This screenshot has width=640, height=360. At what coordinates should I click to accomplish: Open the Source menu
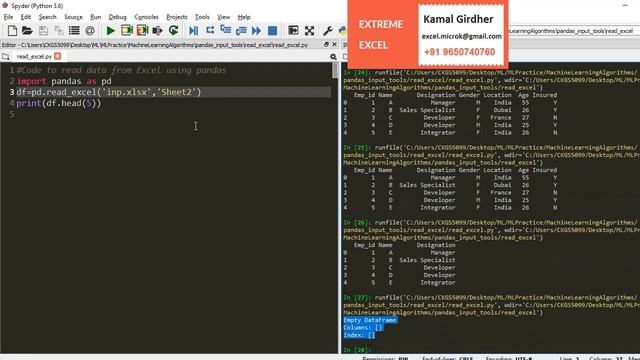[73, 17]
